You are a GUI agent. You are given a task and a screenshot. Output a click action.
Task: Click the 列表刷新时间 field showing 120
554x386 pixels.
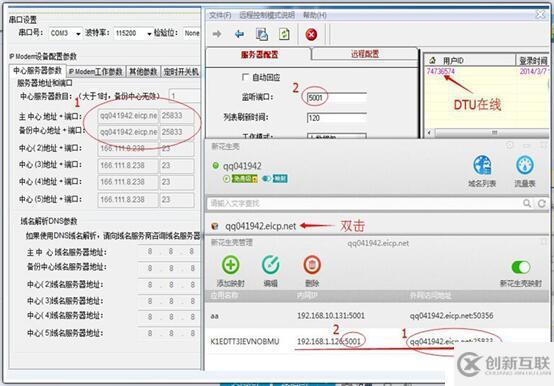click(336, 118)
